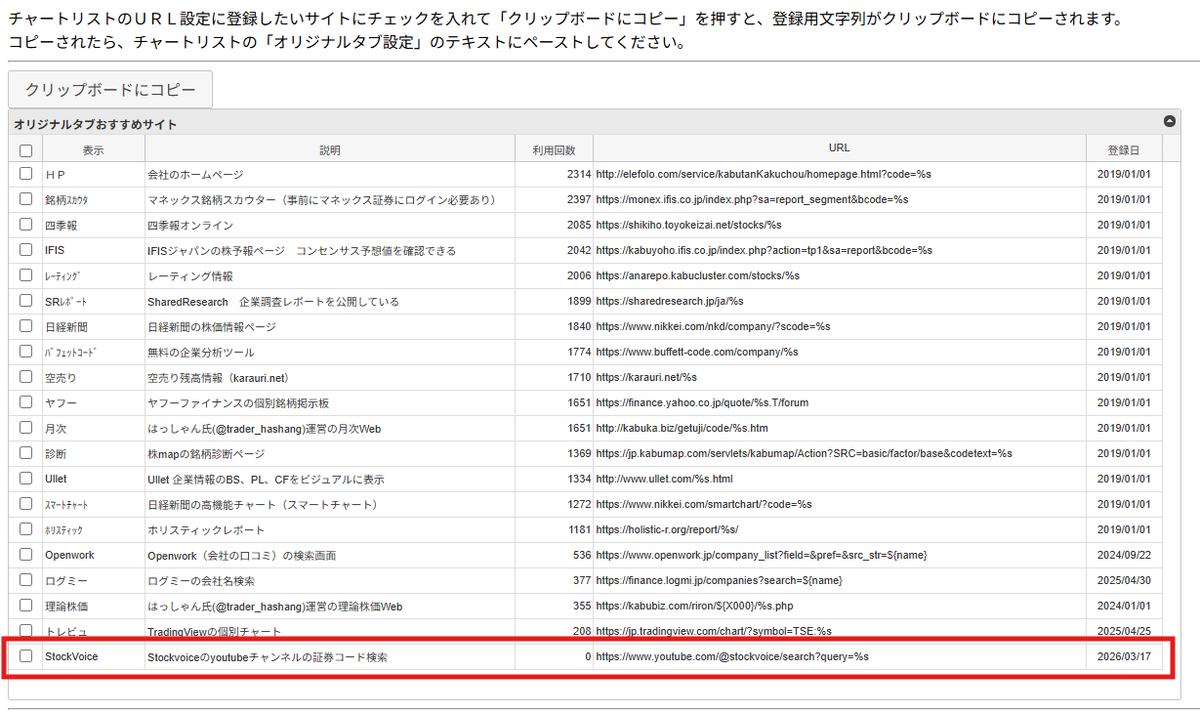The height and width of the screenshot is (713, 1200).
Task: Click the monex.ifis.co.jp URL cell
Action: point(840,199)
